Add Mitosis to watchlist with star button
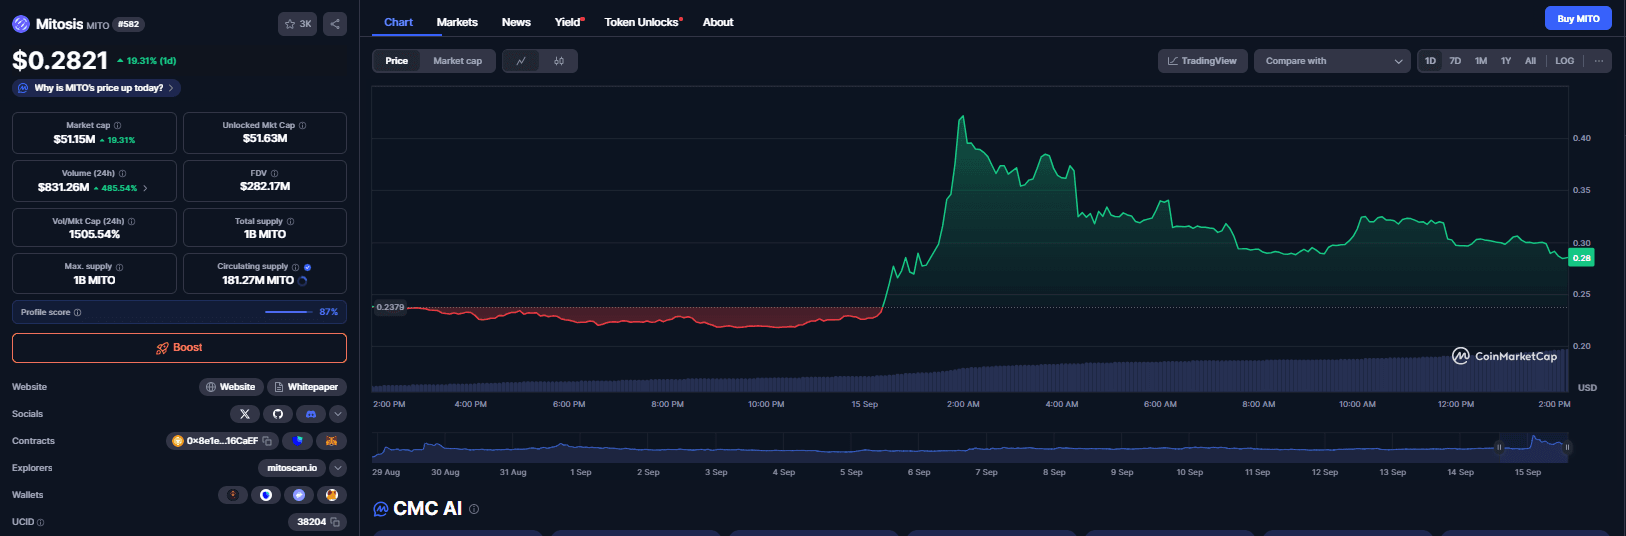 pyautogui.click(x=297, y=24)
